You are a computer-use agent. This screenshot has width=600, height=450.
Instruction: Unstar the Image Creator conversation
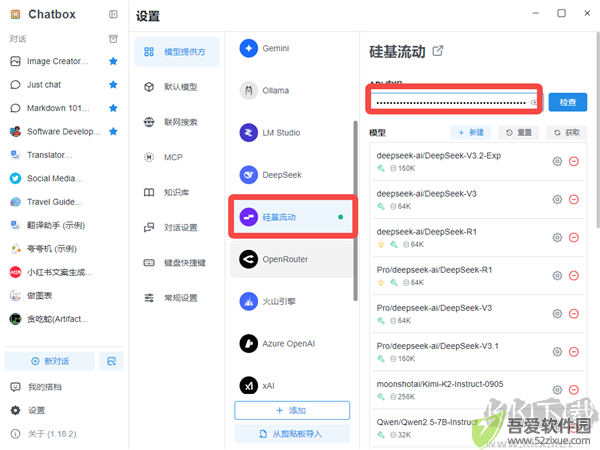coord(113,61)
